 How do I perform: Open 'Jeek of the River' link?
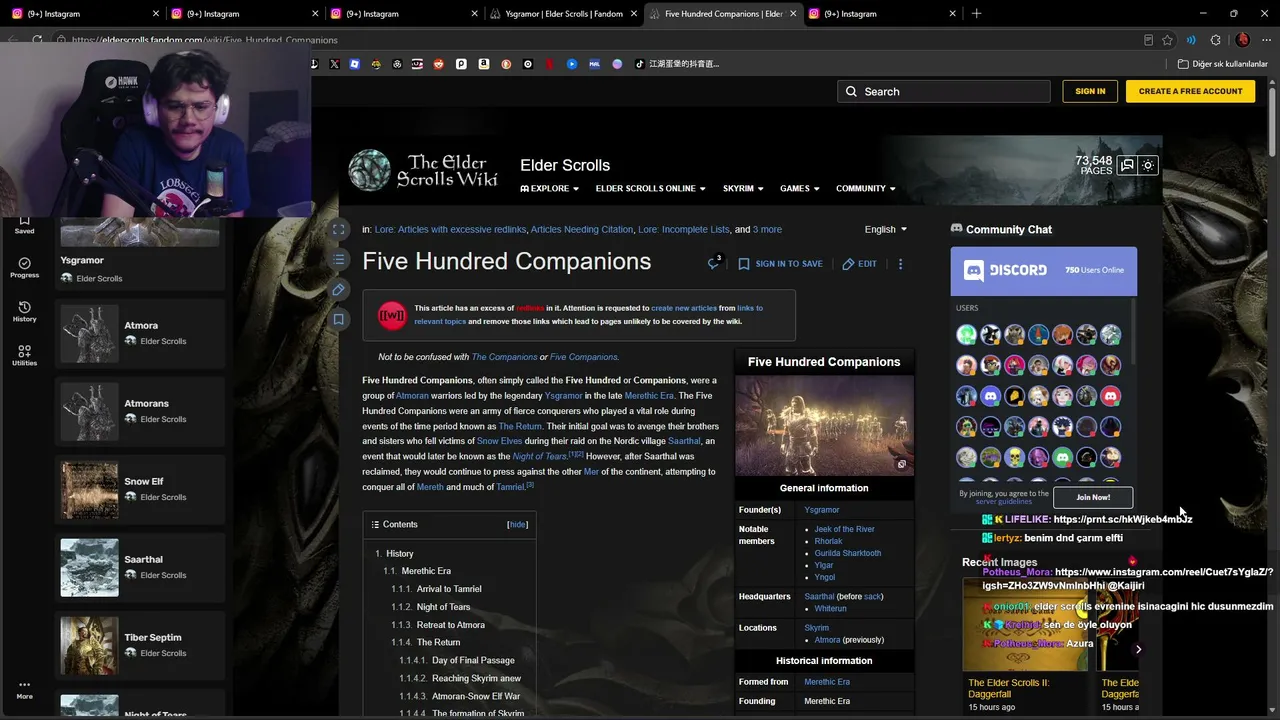(844, 529)
